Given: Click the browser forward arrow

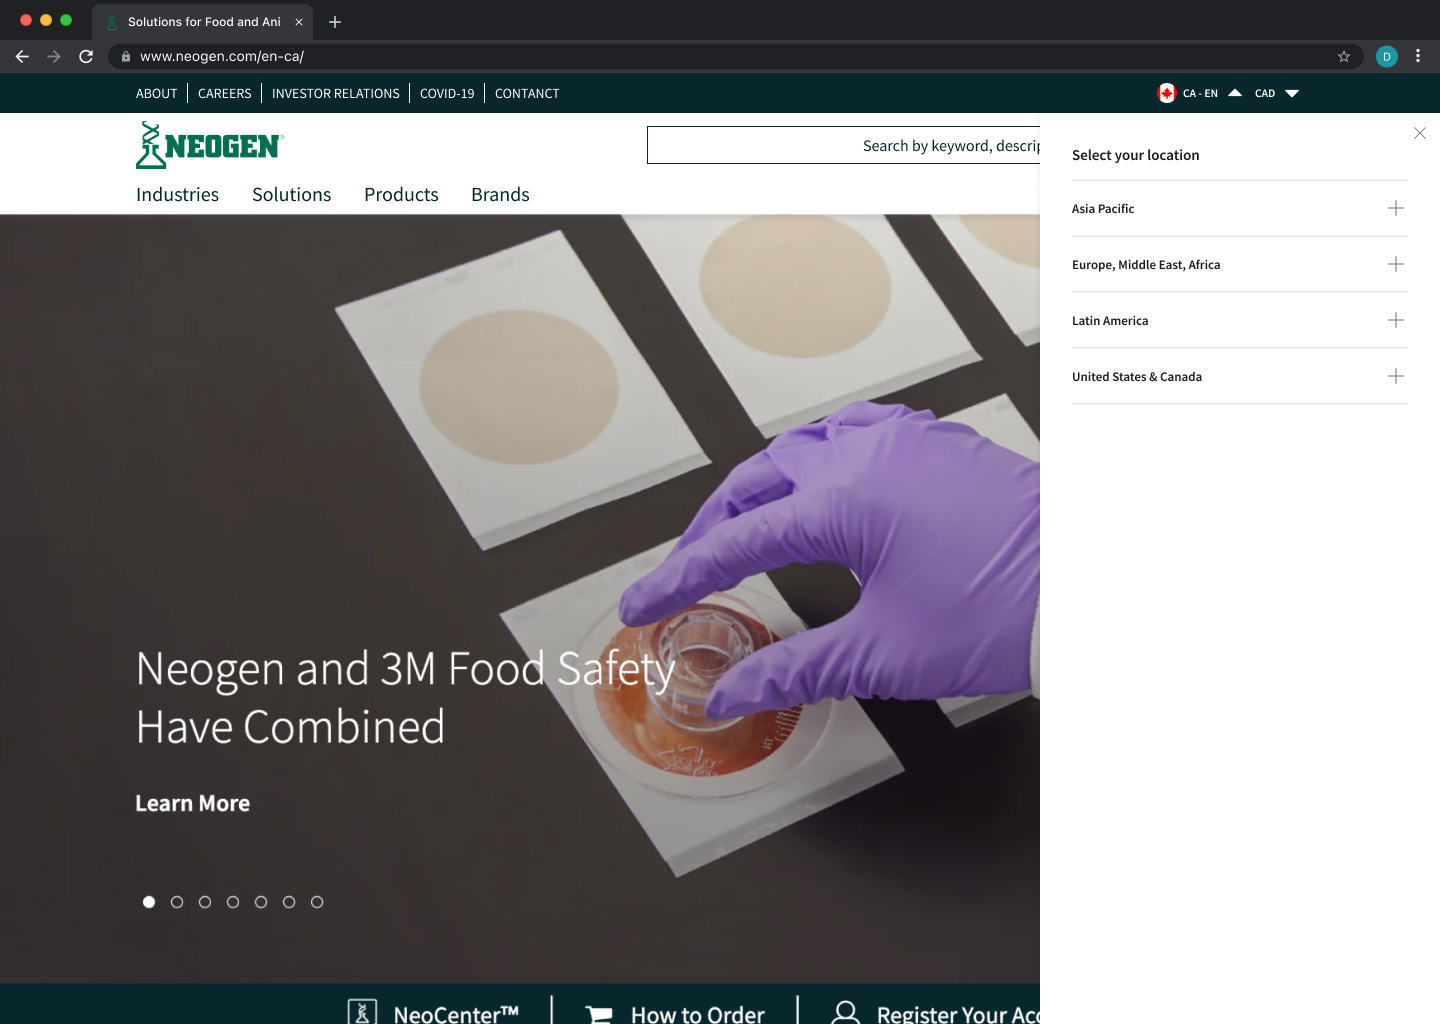Looking at the screenshot, I should (54, 56).
